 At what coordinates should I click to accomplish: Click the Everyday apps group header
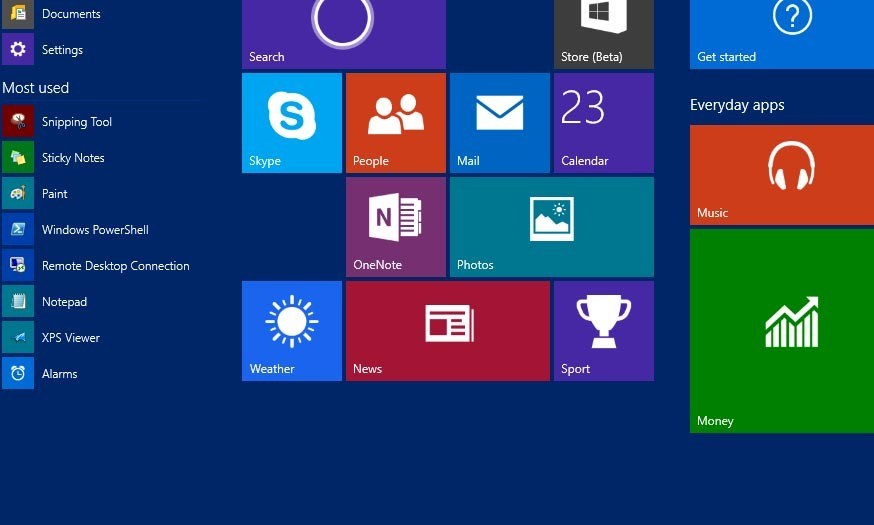coord(737,105)
